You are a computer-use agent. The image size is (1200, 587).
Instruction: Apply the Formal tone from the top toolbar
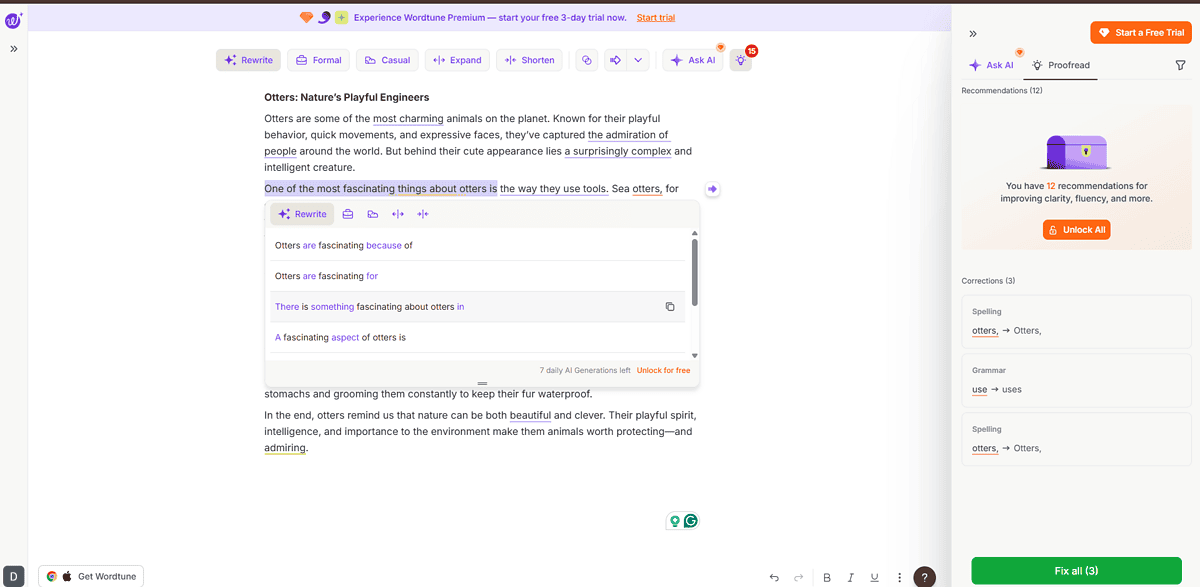318,60
